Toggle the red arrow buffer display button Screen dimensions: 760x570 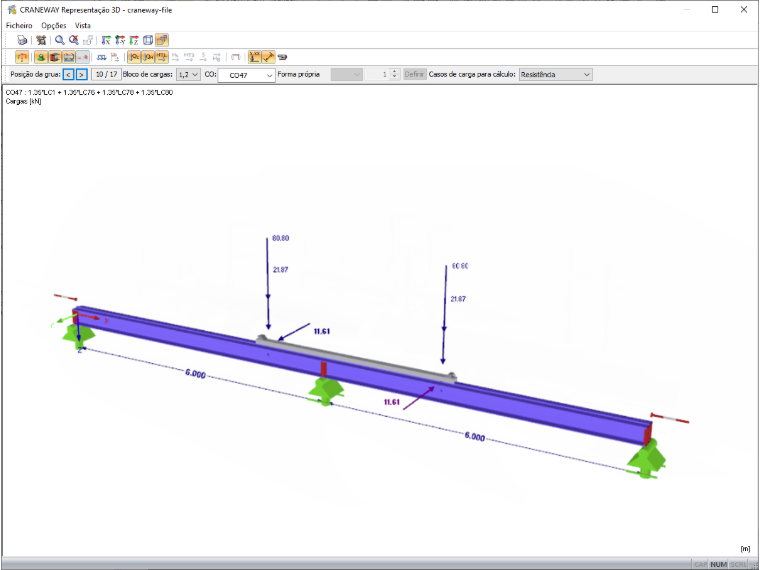[82, 57]
